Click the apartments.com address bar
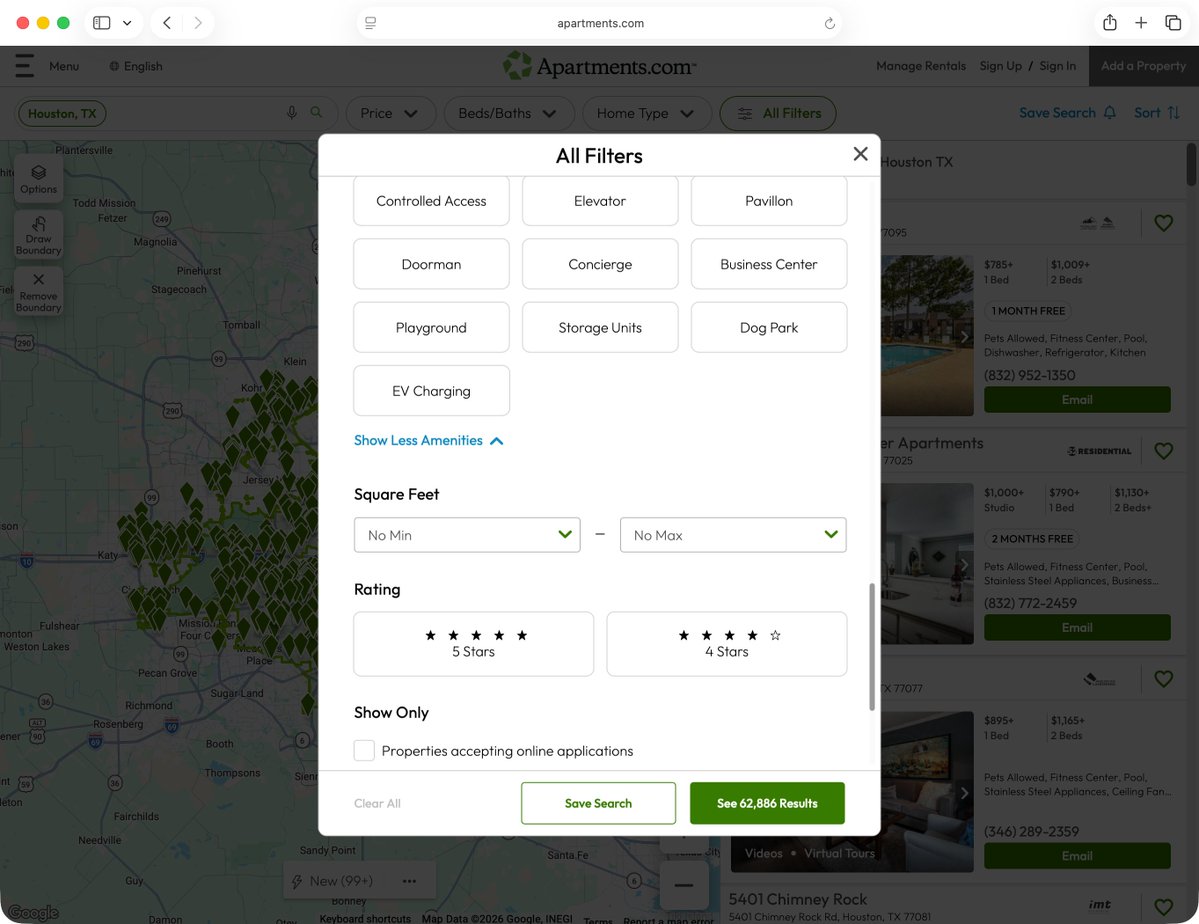The image size is (1199, 924). tap(600, 23)
